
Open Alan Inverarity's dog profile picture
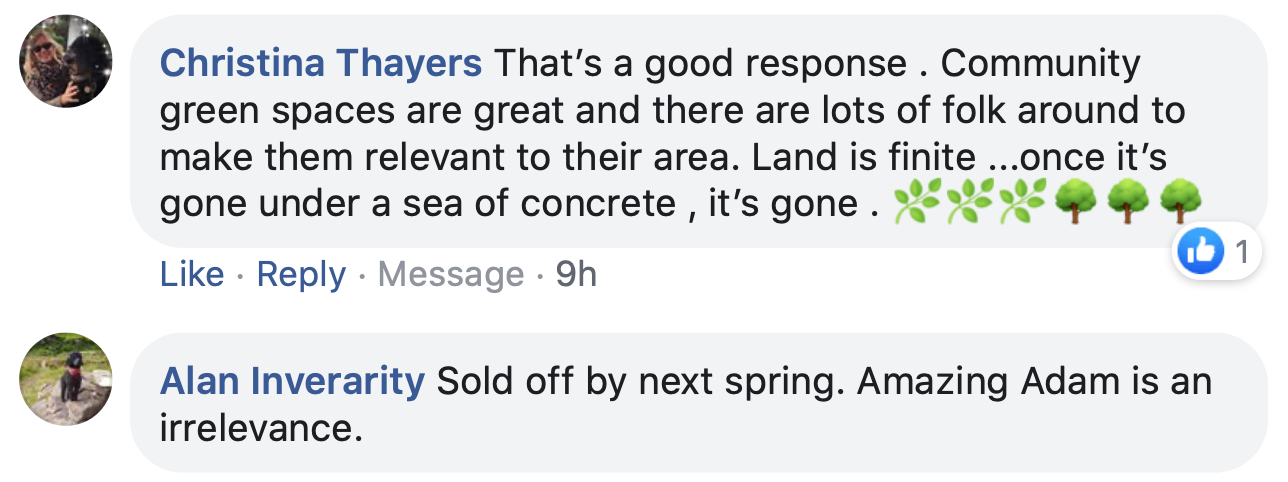(66, 379)
